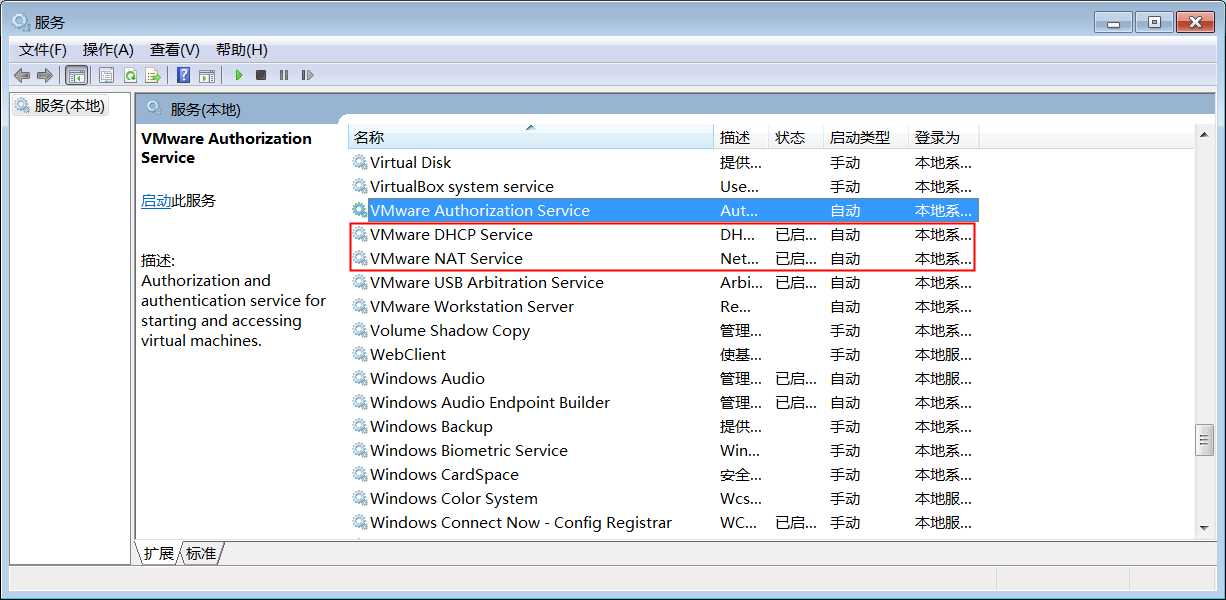Sort by the 登录为 column header
The height and width of the screenshot is (600, 1226).
[943, 137]
